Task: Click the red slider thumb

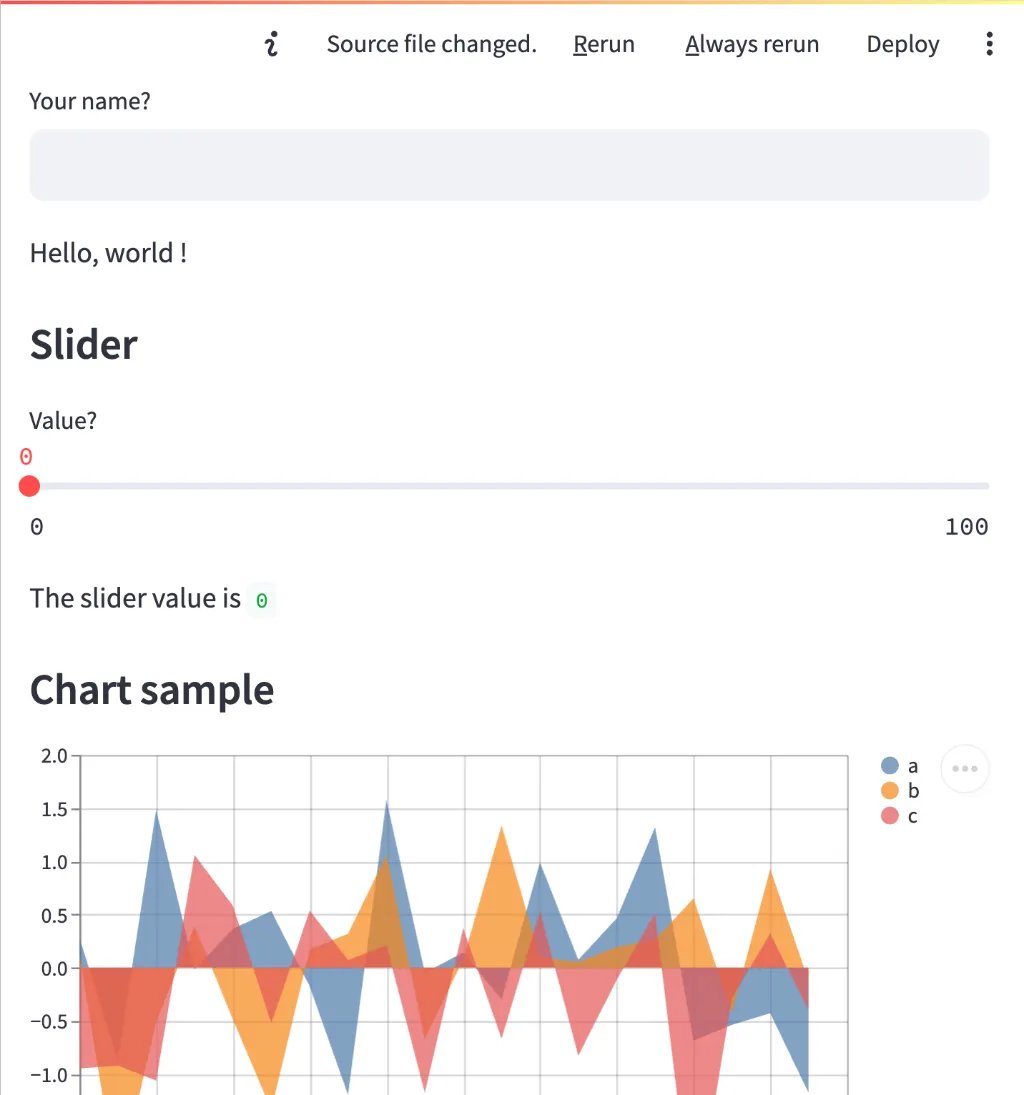Action: [29, 486]
